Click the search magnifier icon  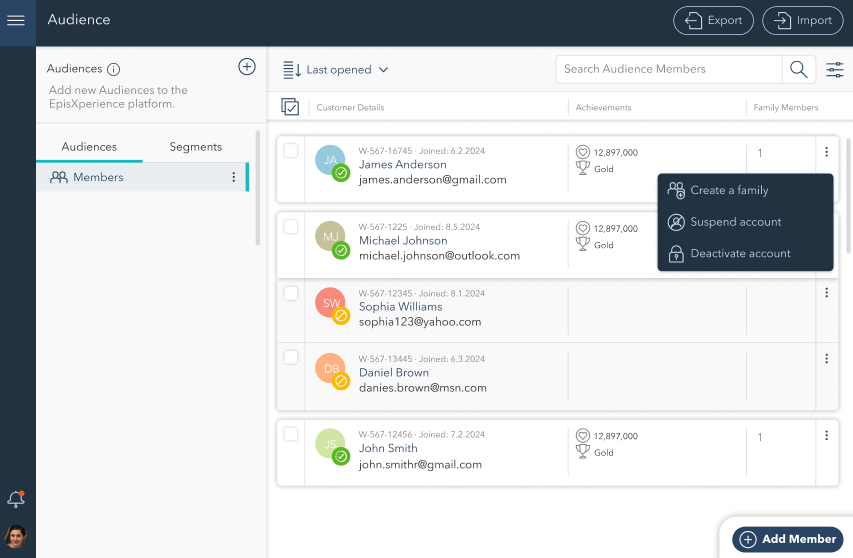pos(799,70)
